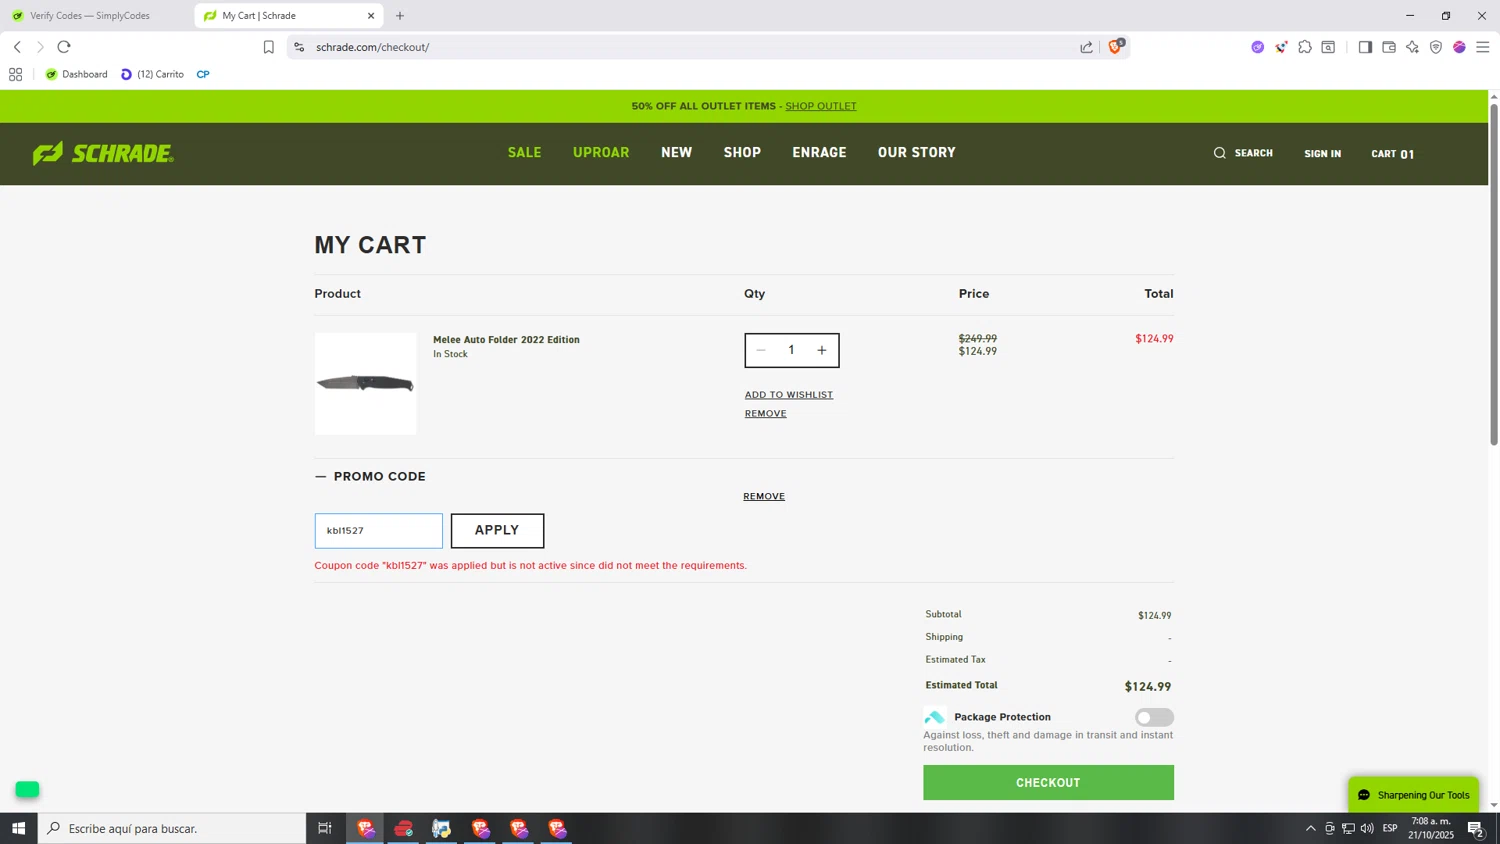Click the green chat bubble widget
This screenshot has height=844, width=1500.
click(x=27, y=789)
